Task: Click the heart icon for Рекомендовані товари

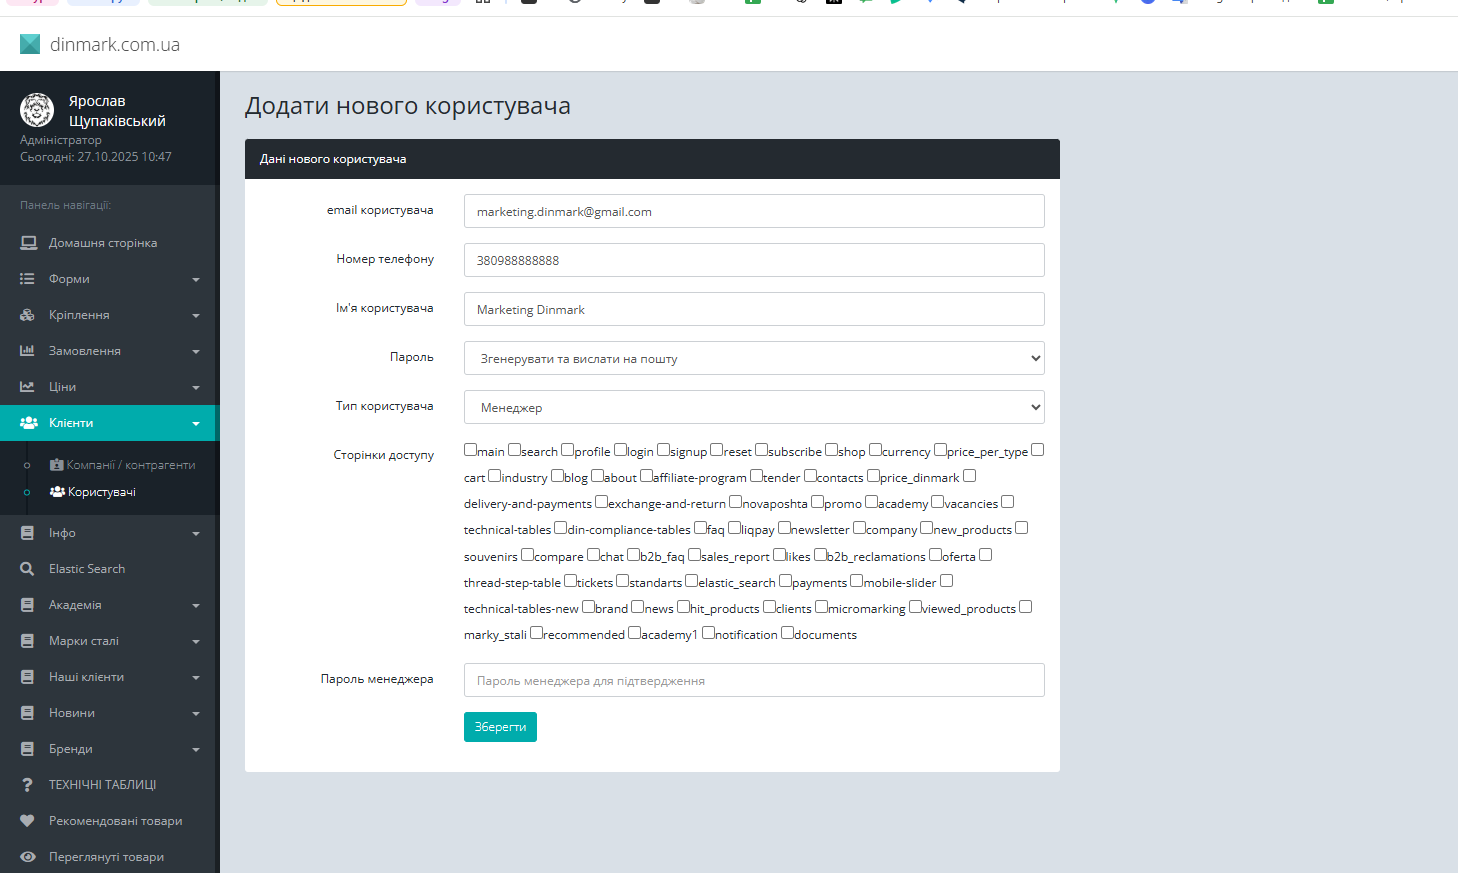Action: pos(27,821)
